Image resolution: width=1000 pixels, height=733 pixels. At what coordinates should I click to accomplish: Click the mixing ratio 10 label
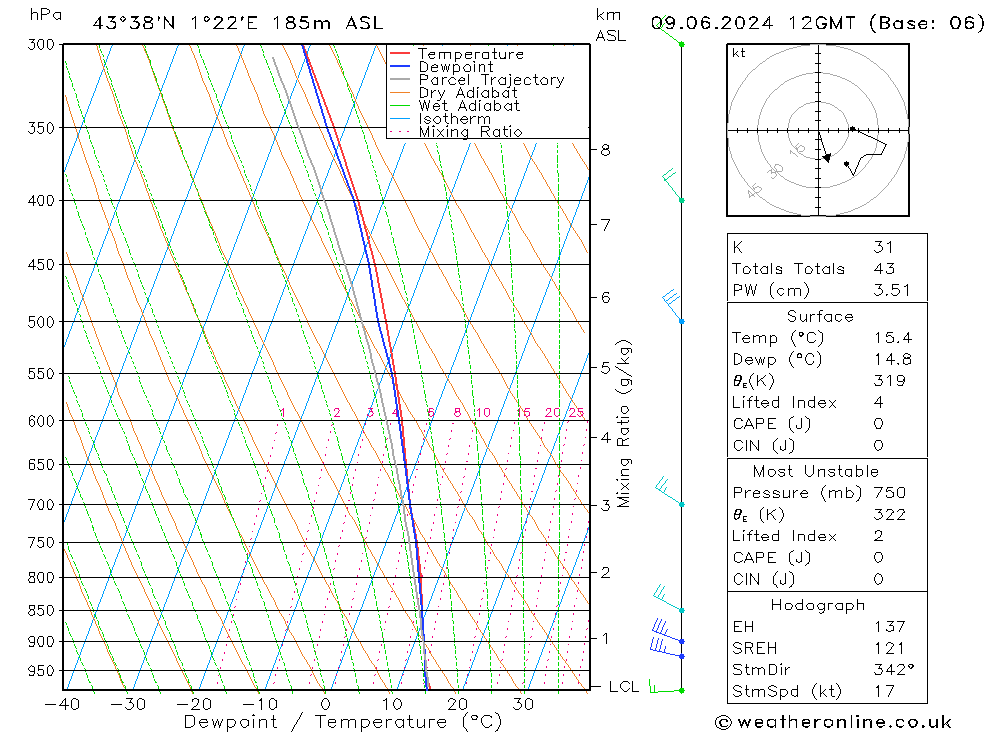click(x=483, y=413)
